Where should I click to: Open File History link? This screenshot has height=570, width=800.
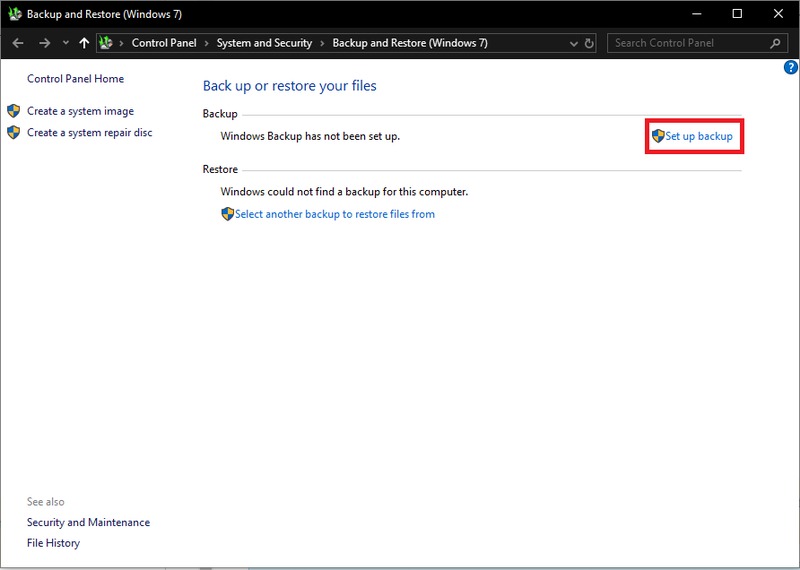click(x=53, y=543)
